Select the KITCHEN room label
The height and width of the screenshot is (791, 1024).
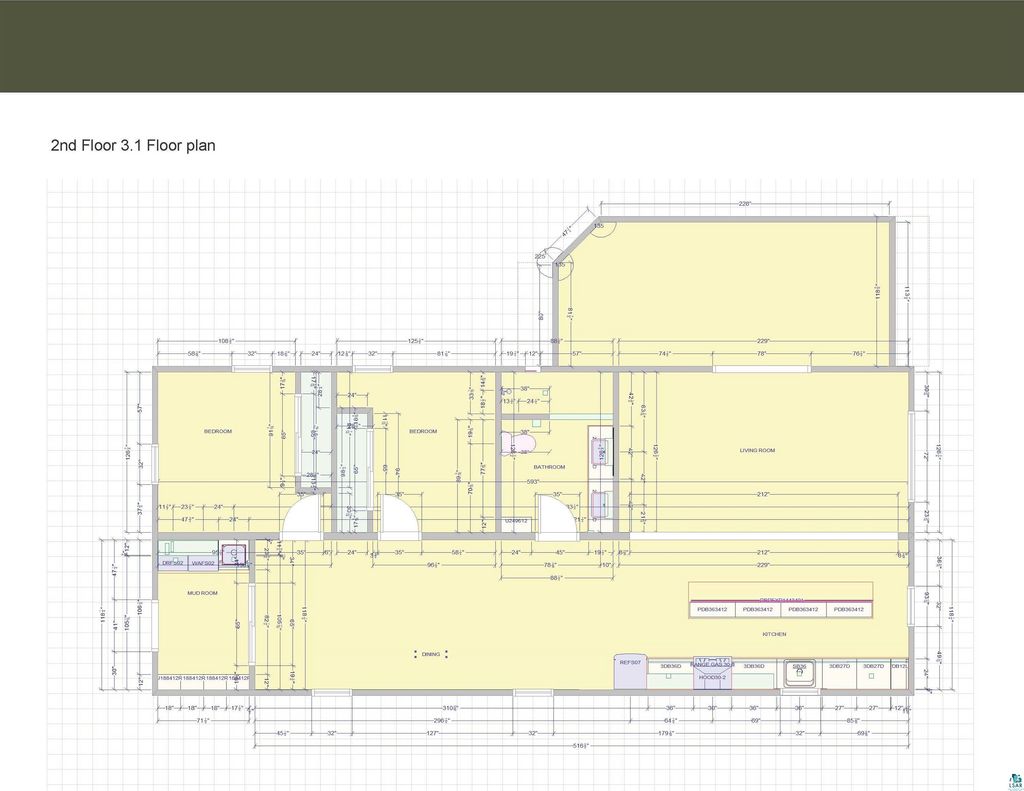pos(774,634)
